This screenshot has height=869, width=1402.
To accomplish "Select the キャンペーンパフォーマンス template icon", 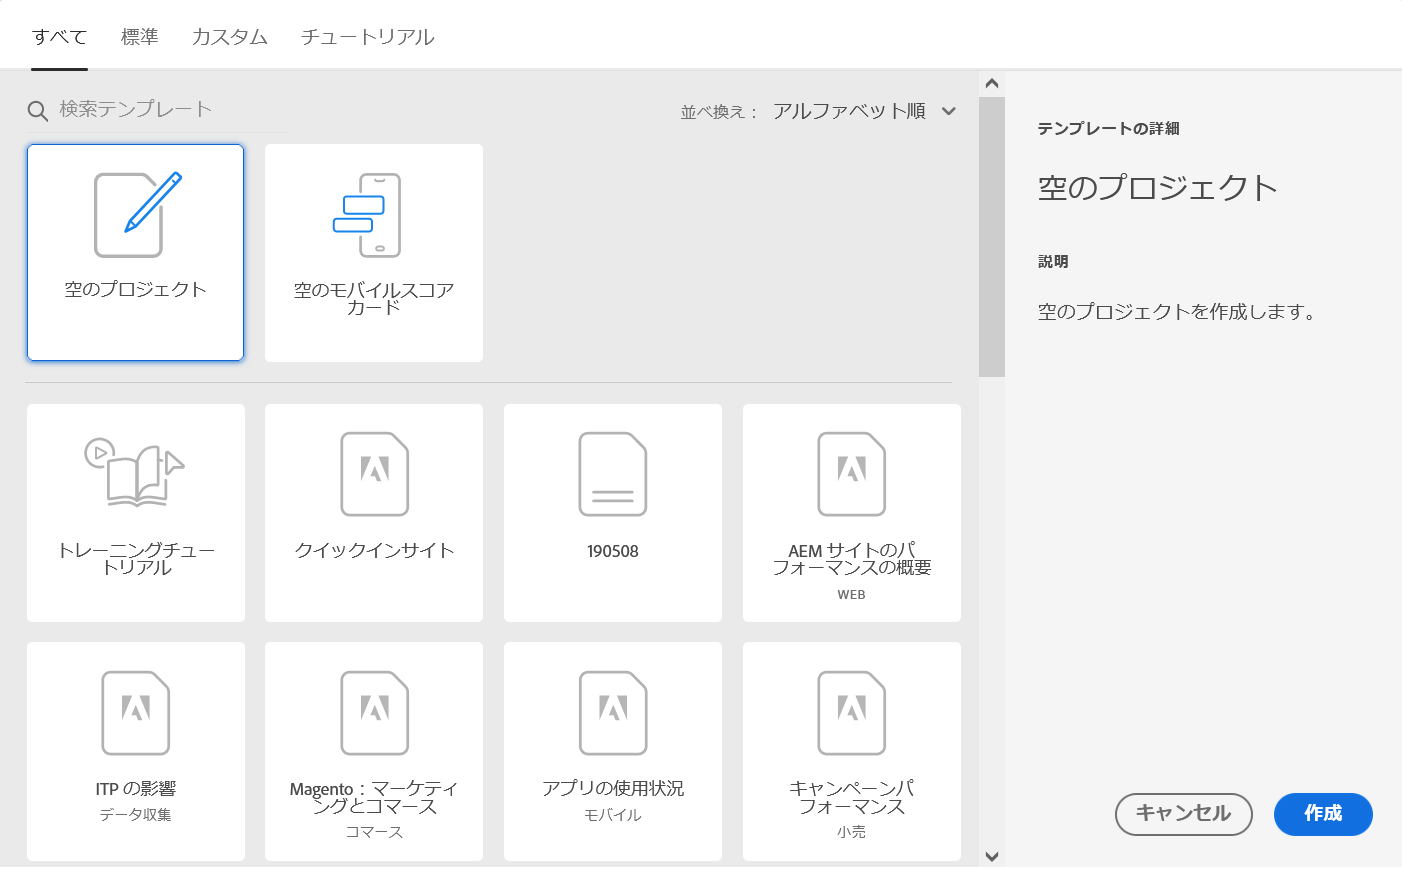I will [851, 712].
